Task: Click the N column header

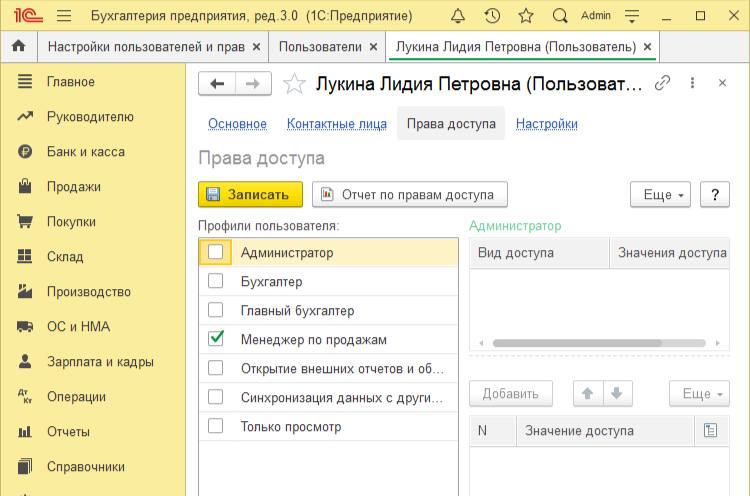Action: 493,430
